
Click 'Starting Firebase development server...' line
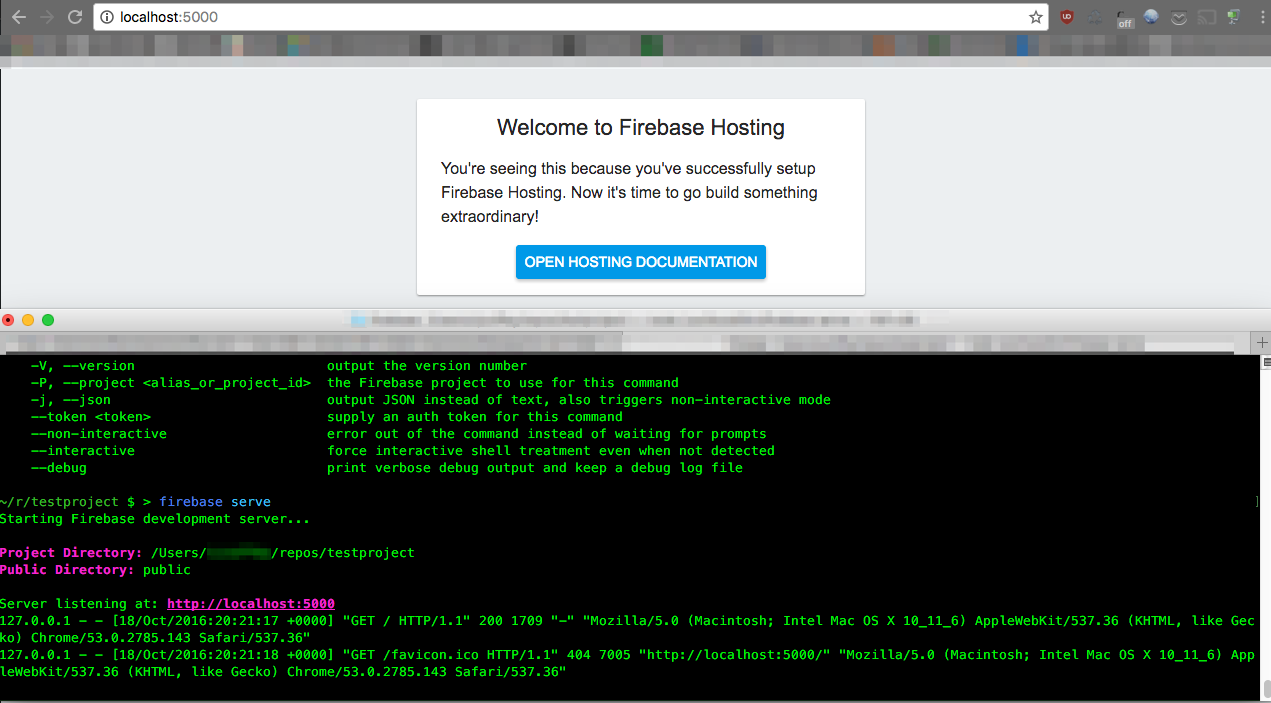pos(155,519)
